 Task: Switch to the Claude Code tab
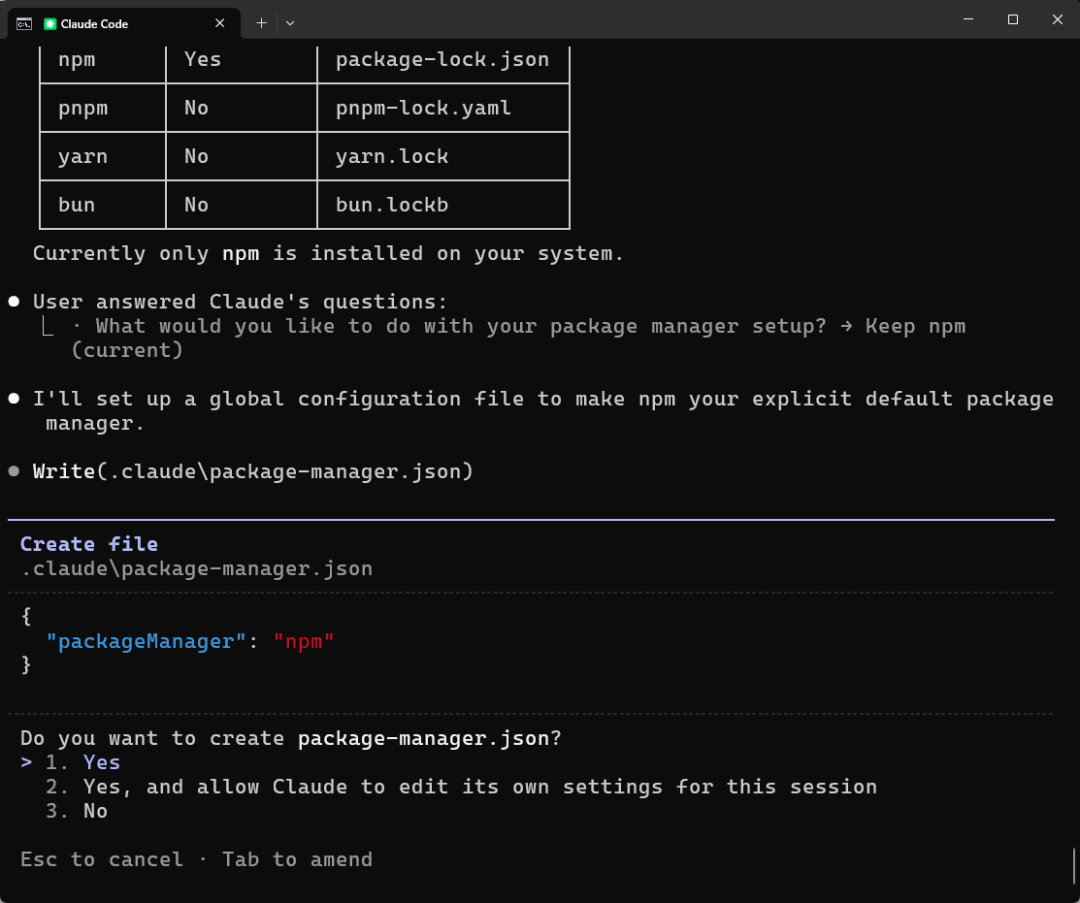[x=120, y=23]
